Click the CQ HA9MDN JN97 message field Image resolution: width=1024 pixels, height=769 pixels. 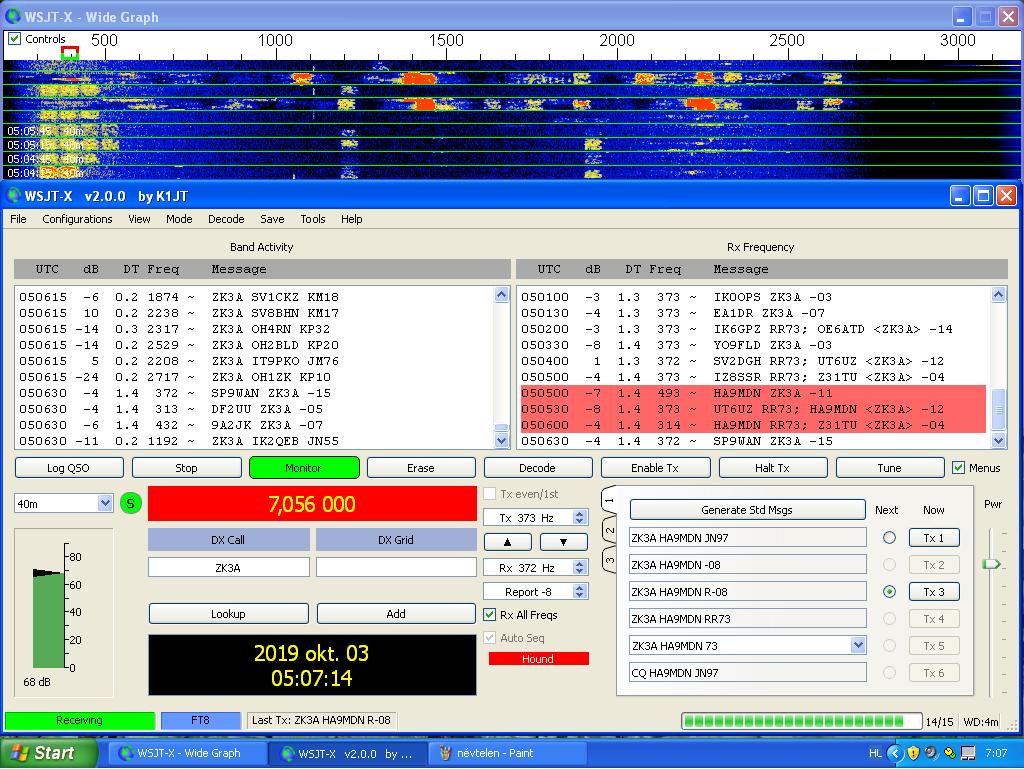[x=748, y=672]
